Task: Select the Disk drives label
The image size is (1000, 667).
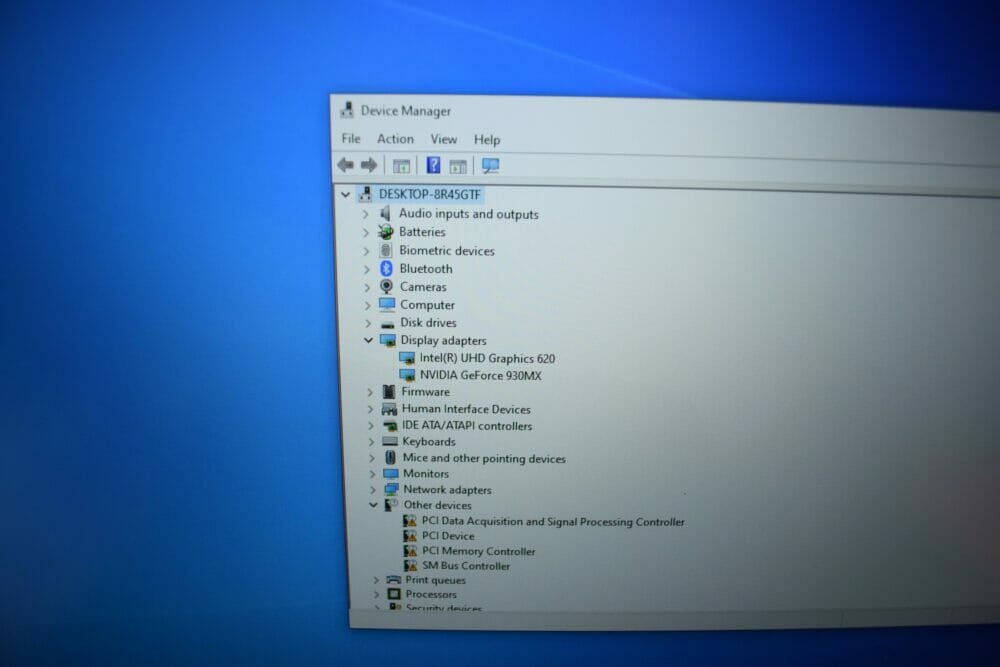Action: click(x=429, y=323)
